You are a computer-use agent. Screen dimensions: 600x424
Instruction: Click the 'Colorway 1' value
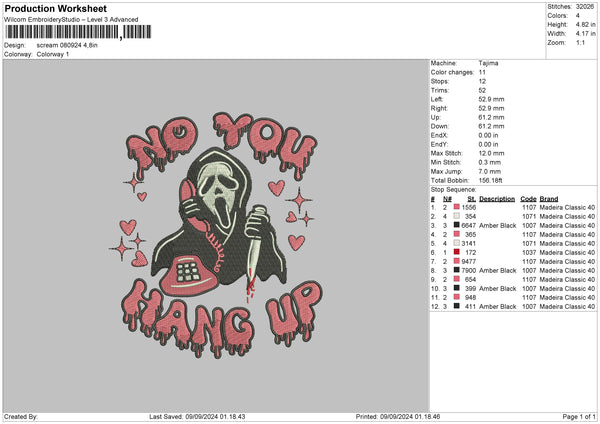[x=53, y=54]
